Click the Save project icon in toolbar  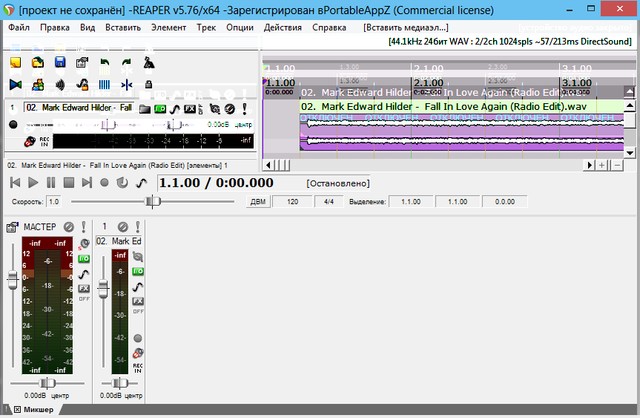60,63
